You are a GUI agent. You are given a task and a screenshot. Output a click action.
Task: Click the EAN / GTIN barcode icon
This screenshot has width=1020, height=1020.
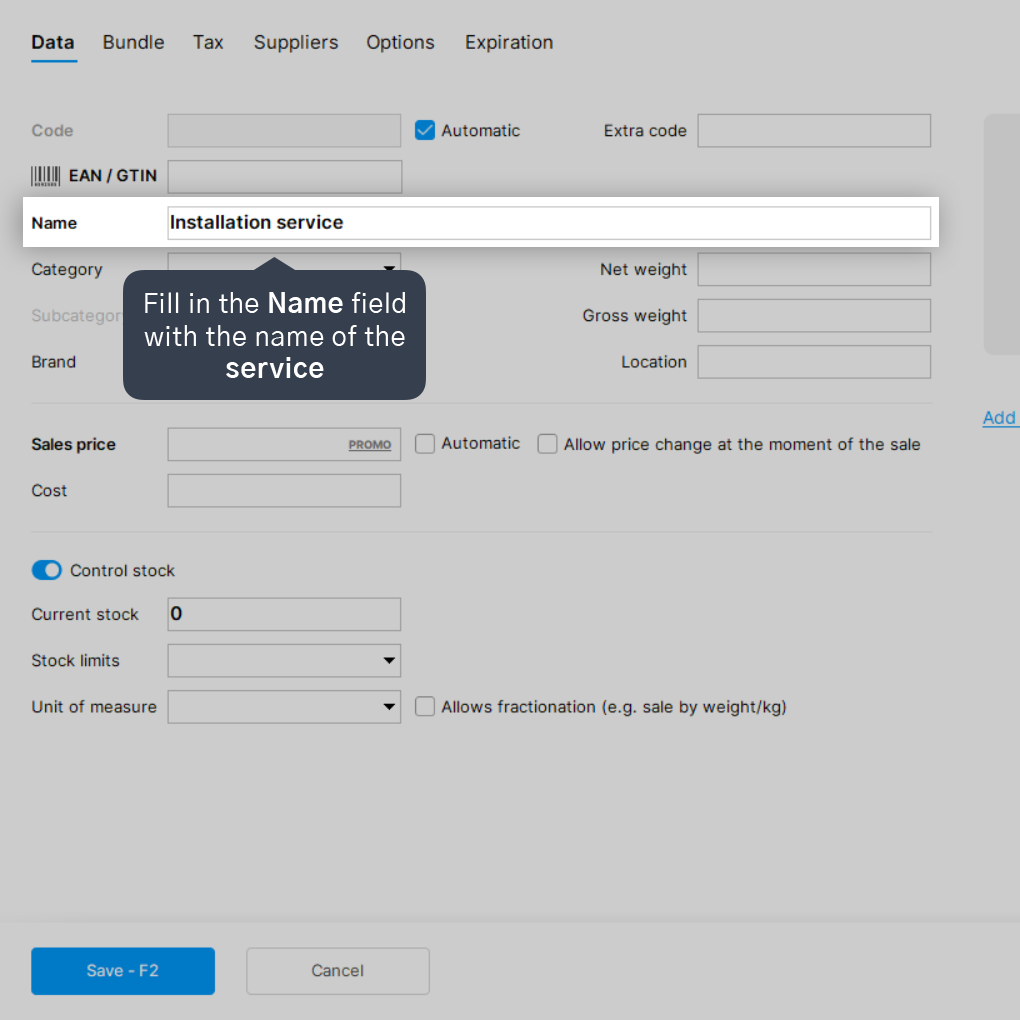coord(46,176)
